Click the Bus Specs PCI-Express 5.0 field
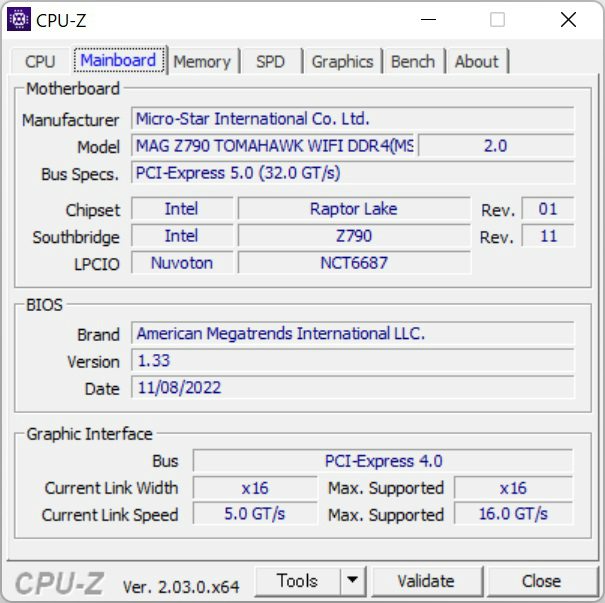 click(353, 173)
